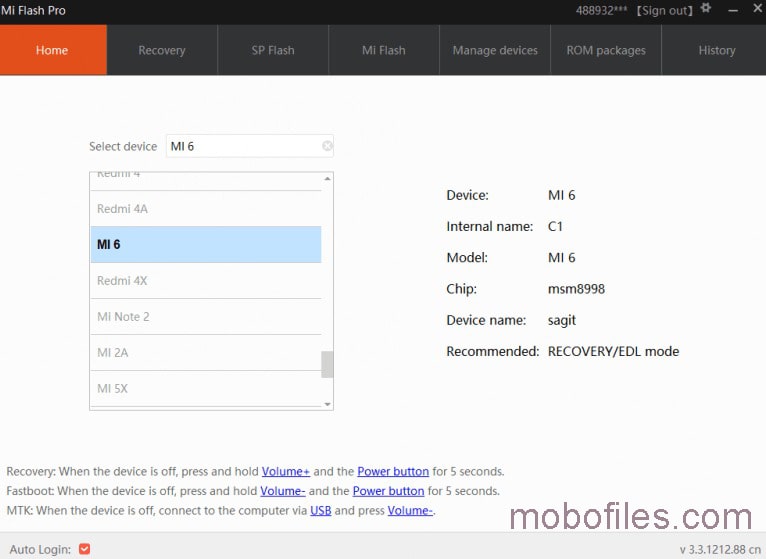Click the msm8998 chip value
766x559 pixels.
click(x=576, y=289)
